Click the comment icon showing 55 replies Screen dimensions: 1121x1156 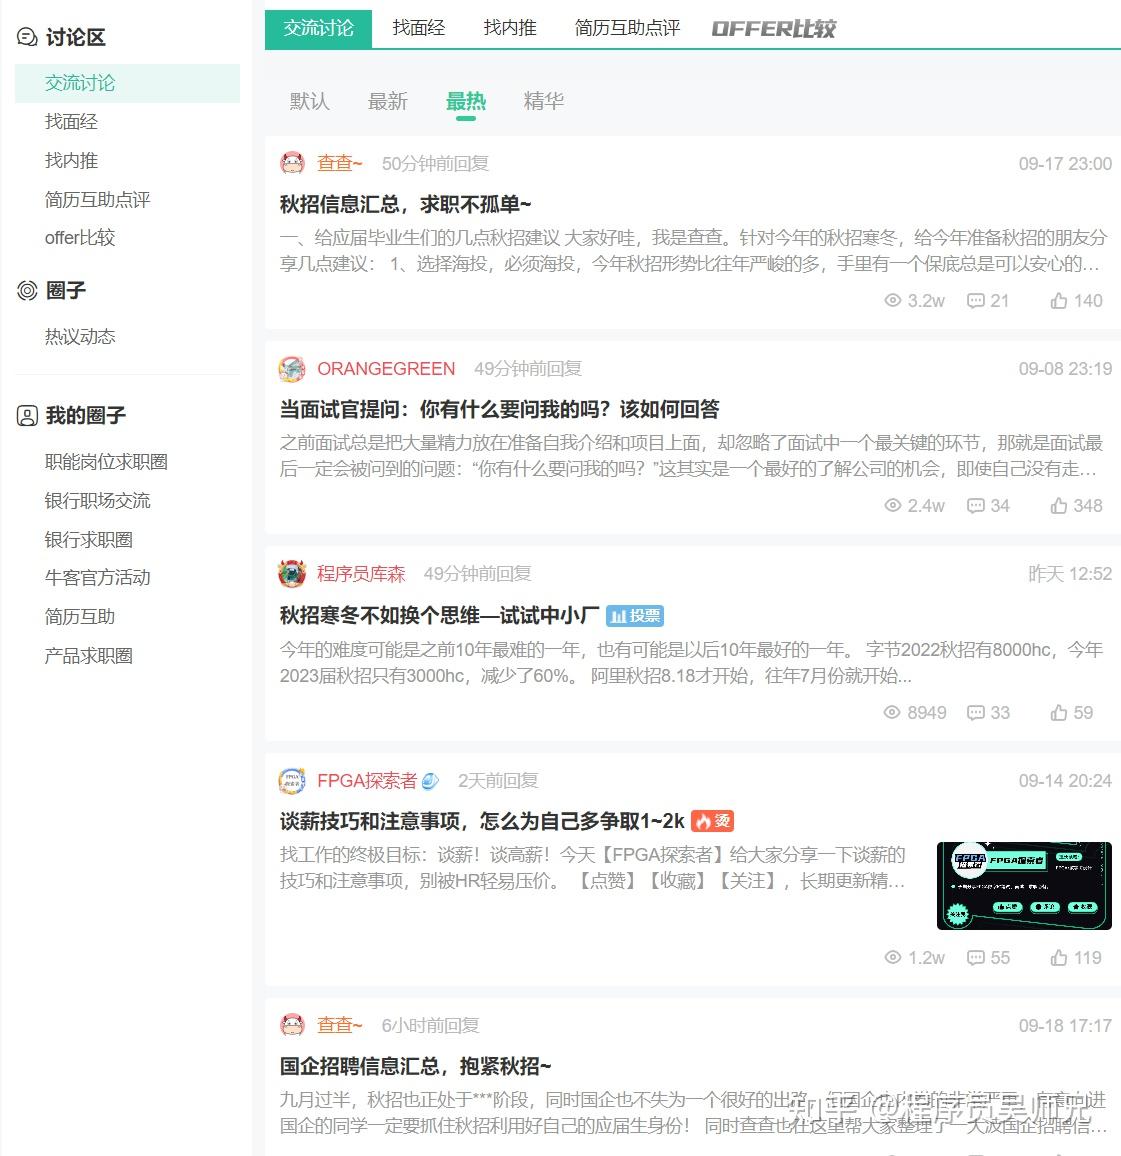point(976,958)
